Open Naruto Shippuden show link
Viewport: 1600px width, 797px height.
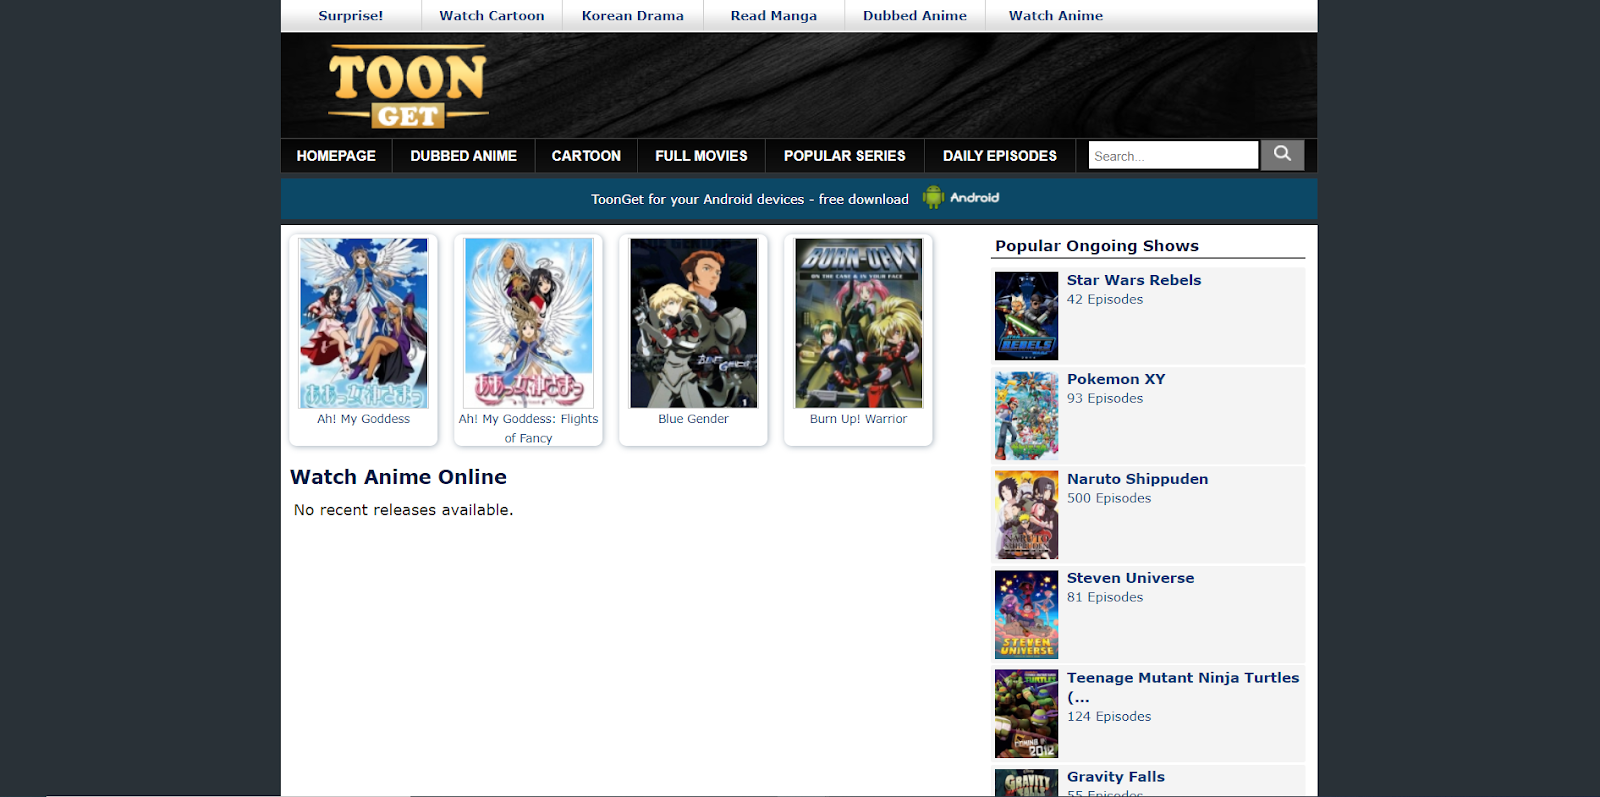(x=1137, y=479)
